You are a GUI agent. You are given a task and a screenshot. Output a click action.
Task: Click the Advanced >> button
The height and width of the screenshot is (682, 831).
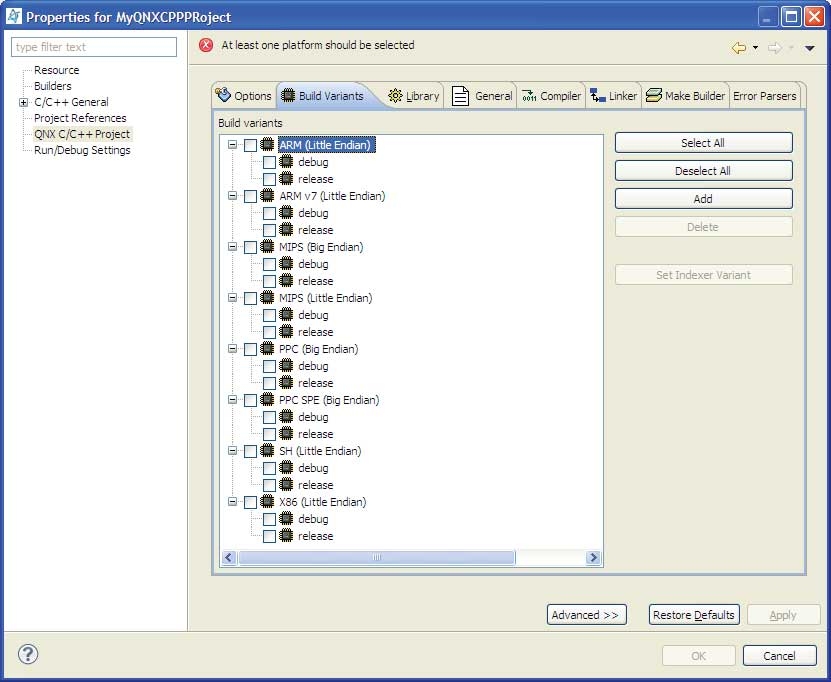tap(586, 615)
